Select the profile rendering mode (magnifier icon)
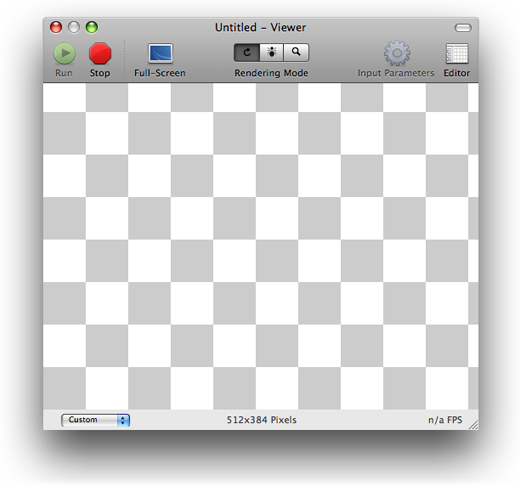Viewport: 520px width, 497px height. click(296, 52)
